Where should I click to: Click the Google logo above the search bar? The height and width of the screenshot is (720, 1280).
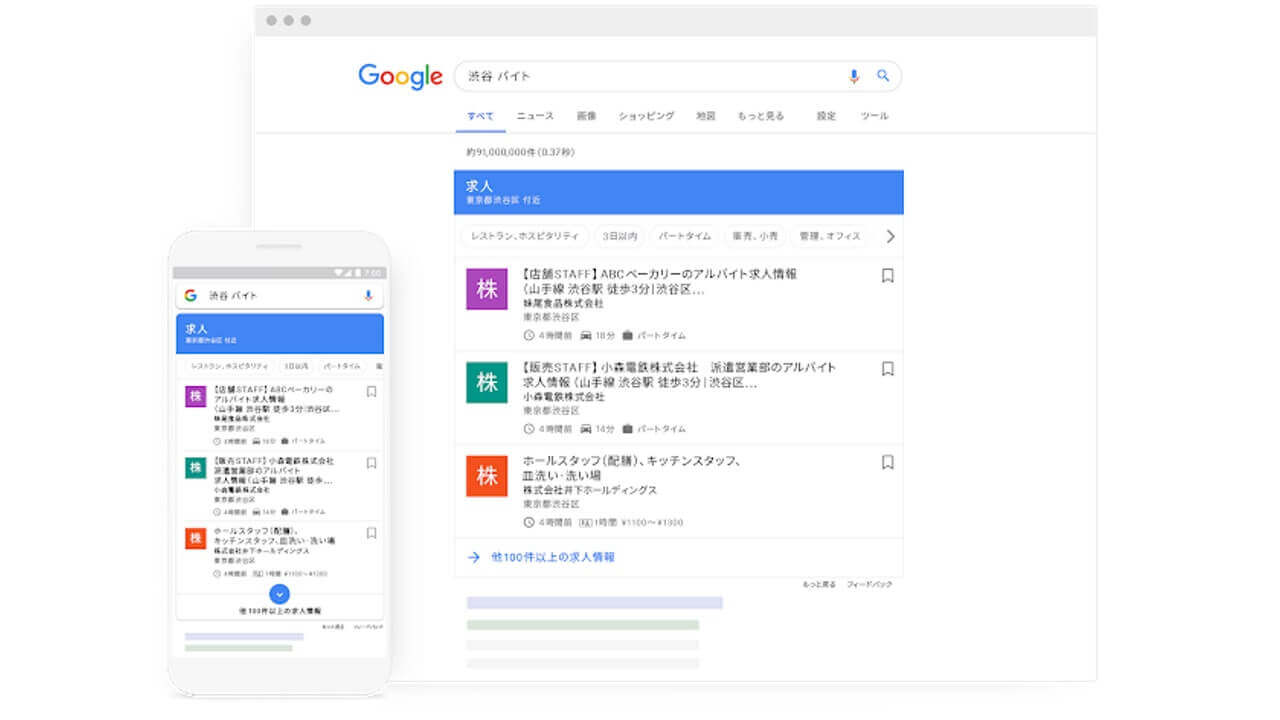[399, 76]
